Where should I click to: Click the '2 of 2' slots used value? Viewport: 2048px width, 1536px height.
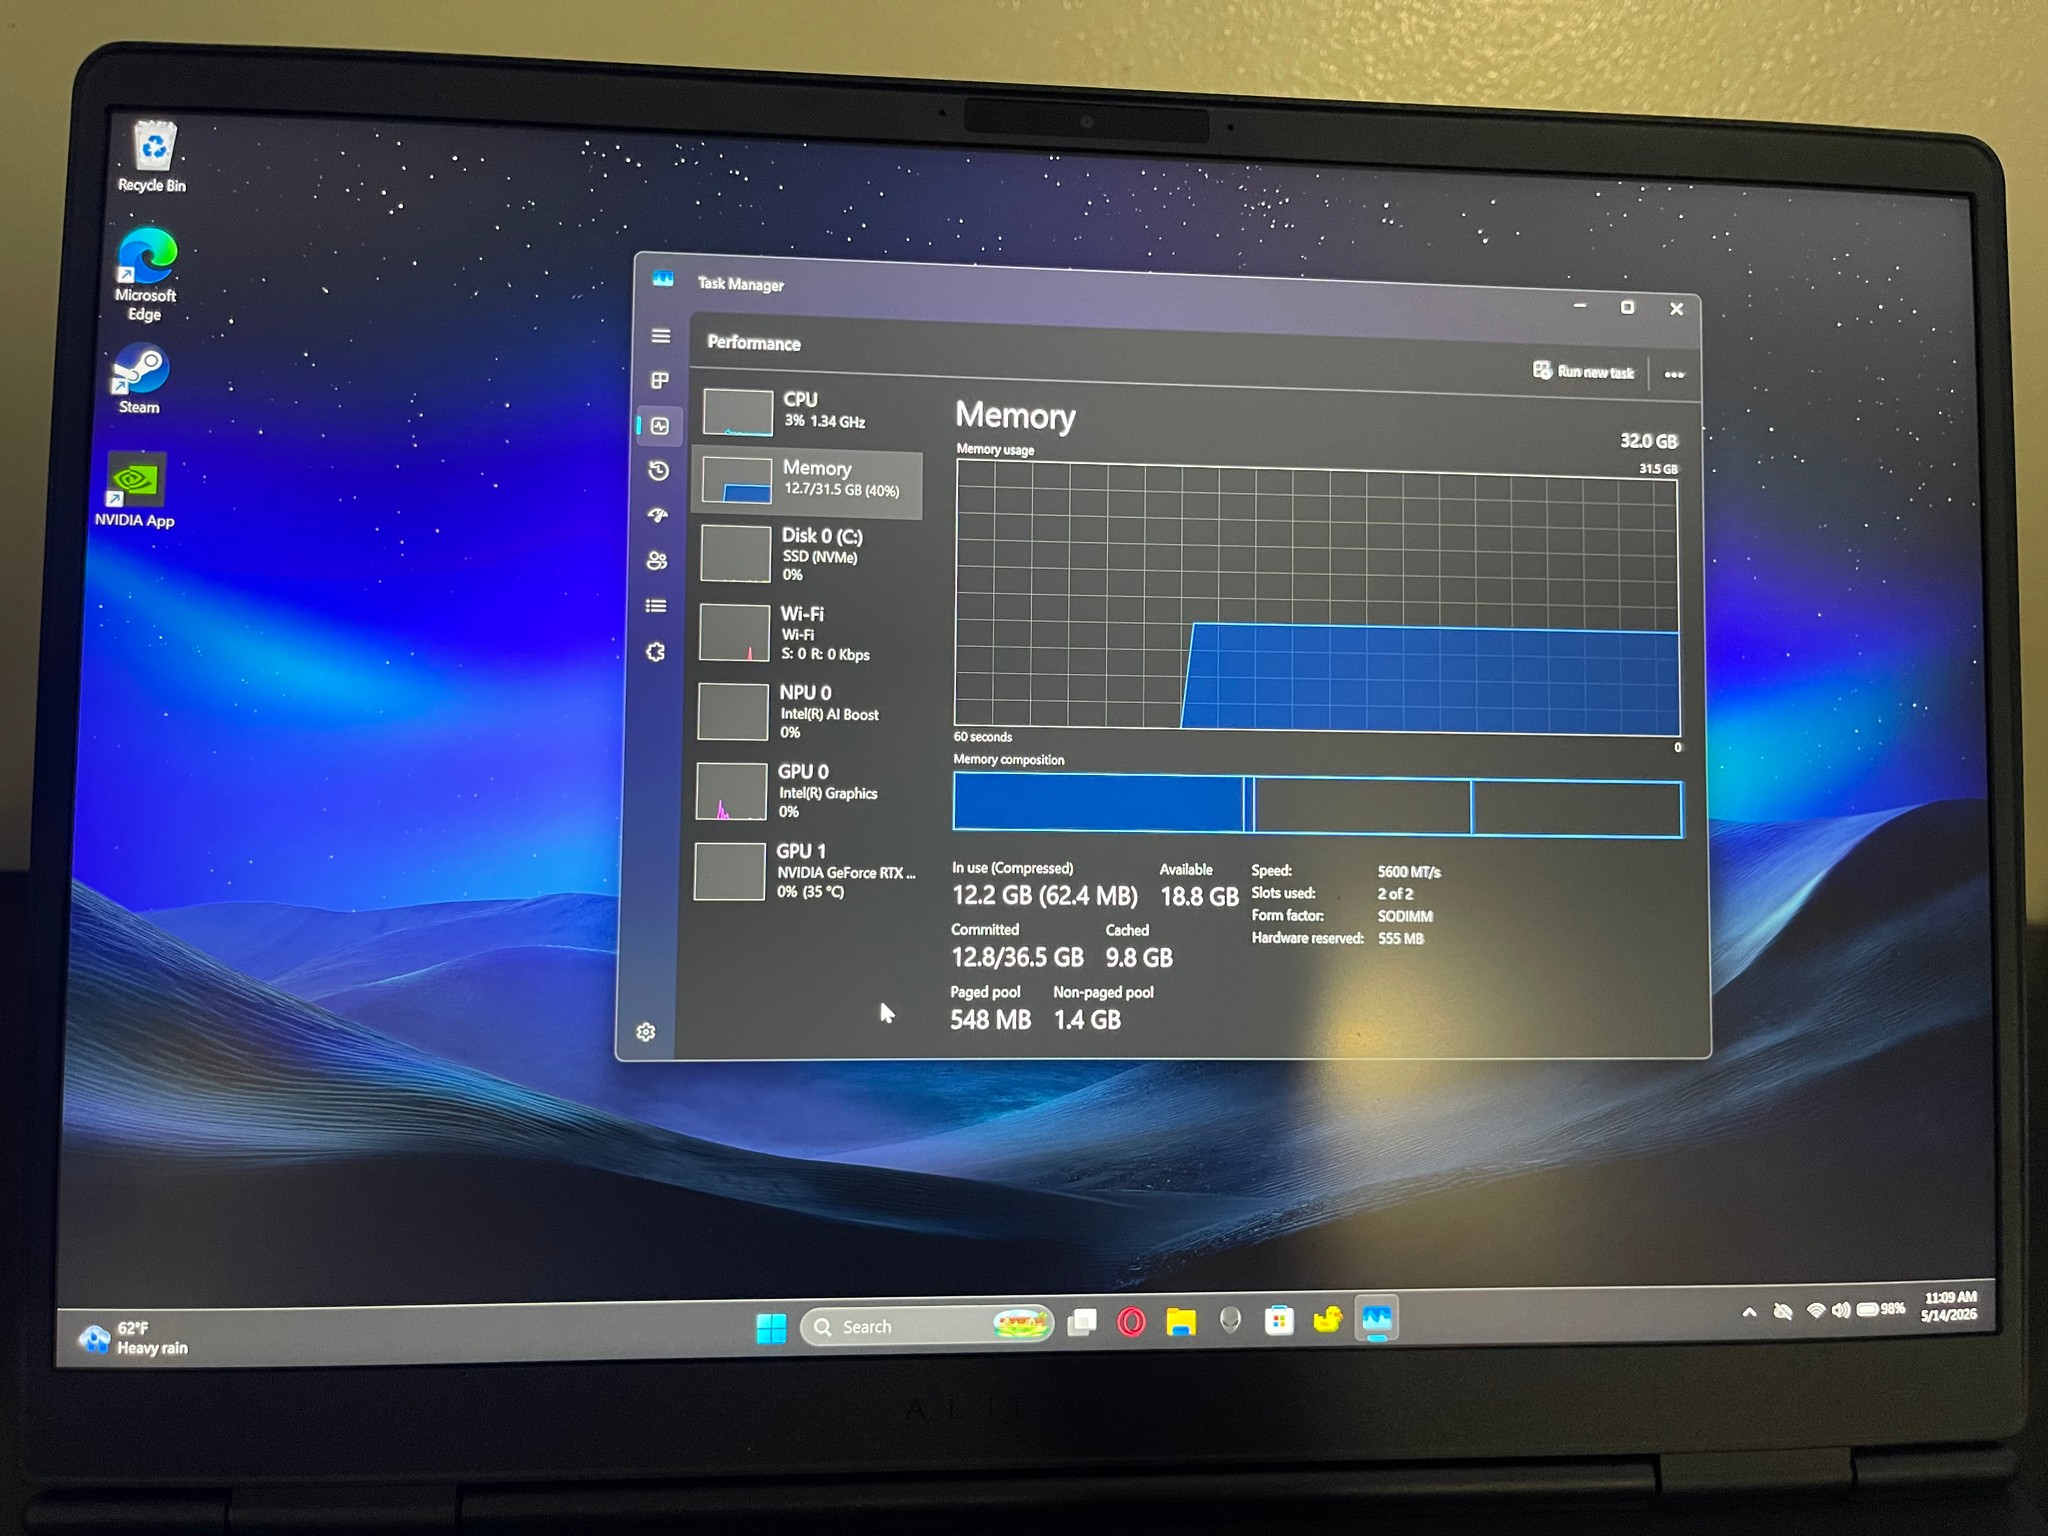[1395, 894]
